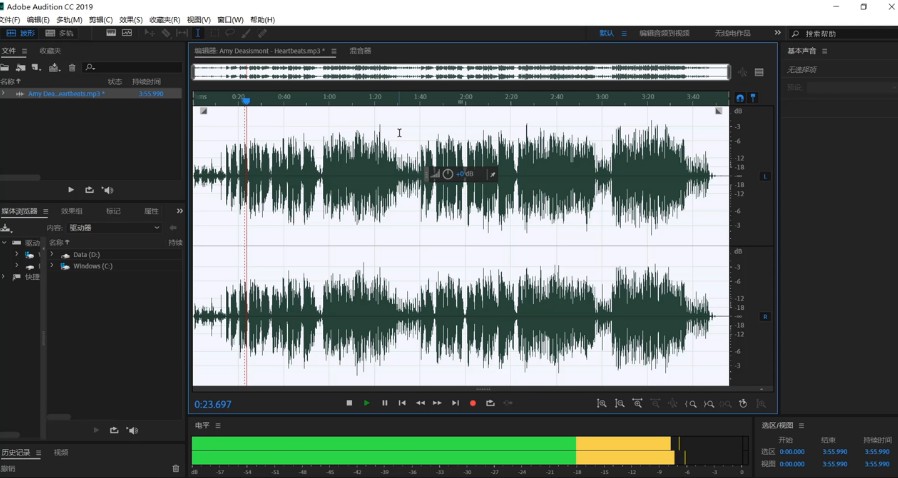The image size is (898, 478).
Task: Switch to the Mixer (混音器) tab
Action: pos(360,51)
